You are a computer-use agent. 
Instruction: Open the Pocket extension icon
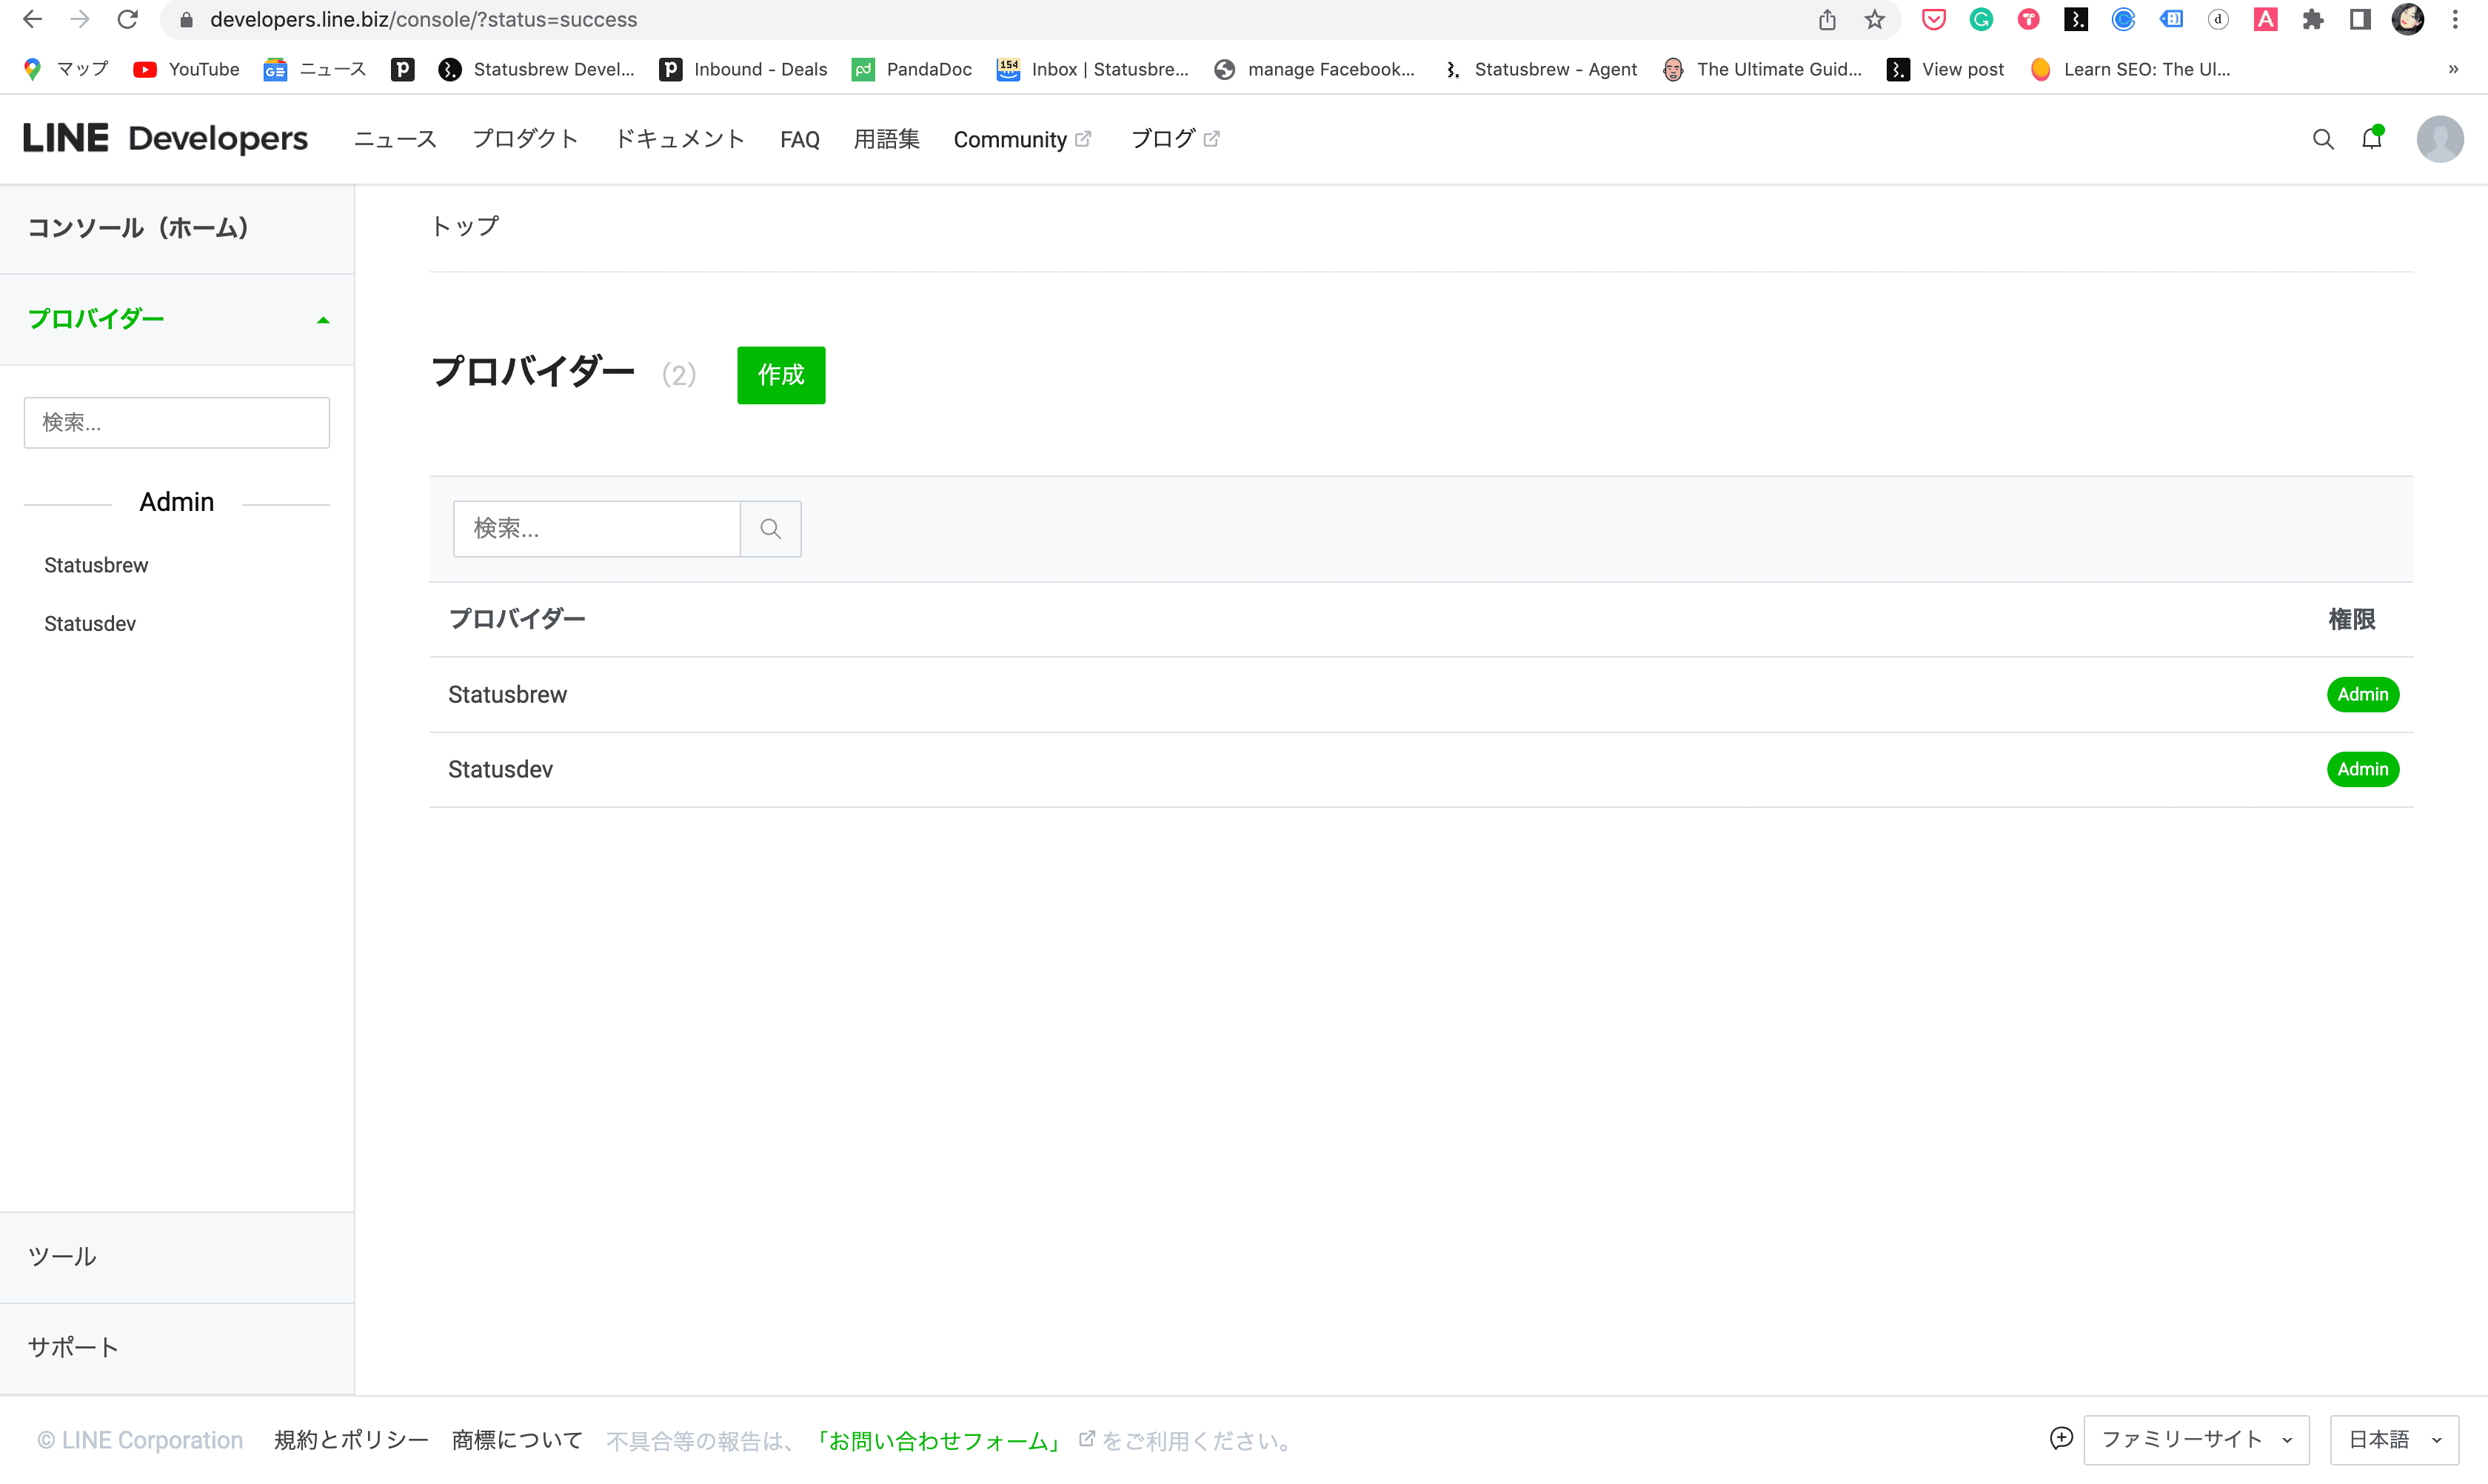click(1933, 19)
